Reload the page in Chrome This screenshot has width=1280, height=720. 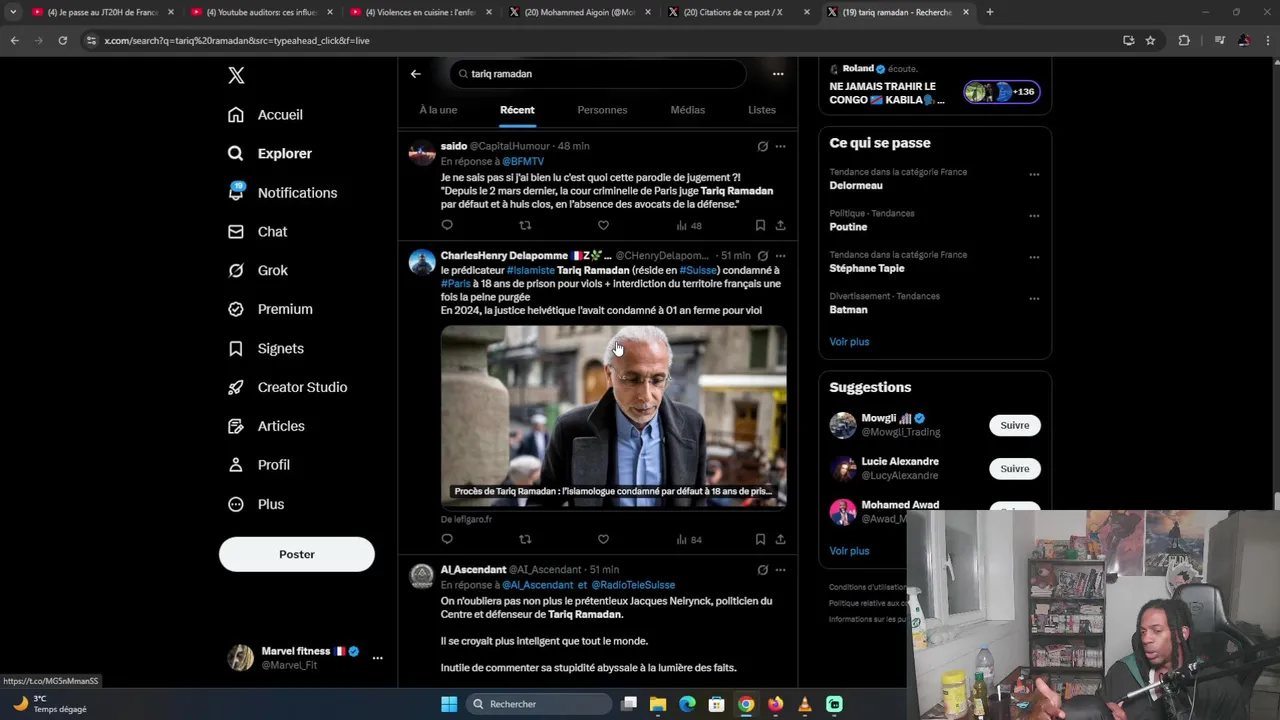pyautogui.click(x=62, y=41)
